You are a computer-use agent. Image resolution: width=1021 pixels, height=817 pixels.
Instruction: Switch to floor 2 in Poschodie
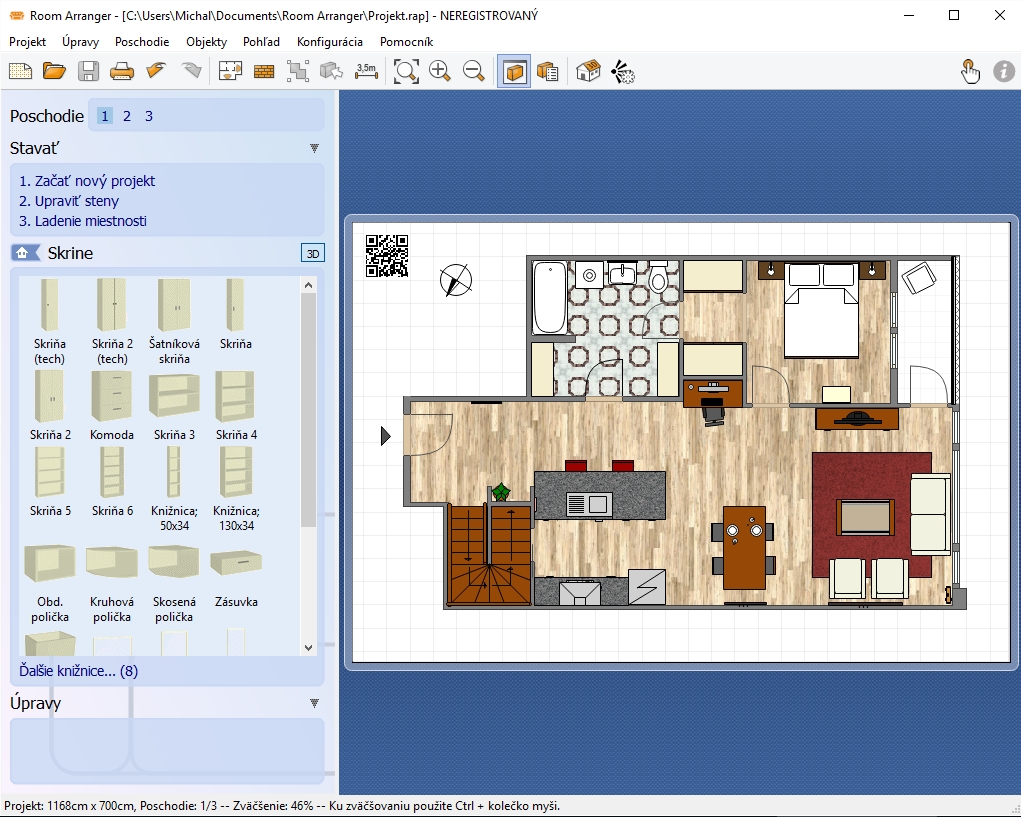coord(127,116)
